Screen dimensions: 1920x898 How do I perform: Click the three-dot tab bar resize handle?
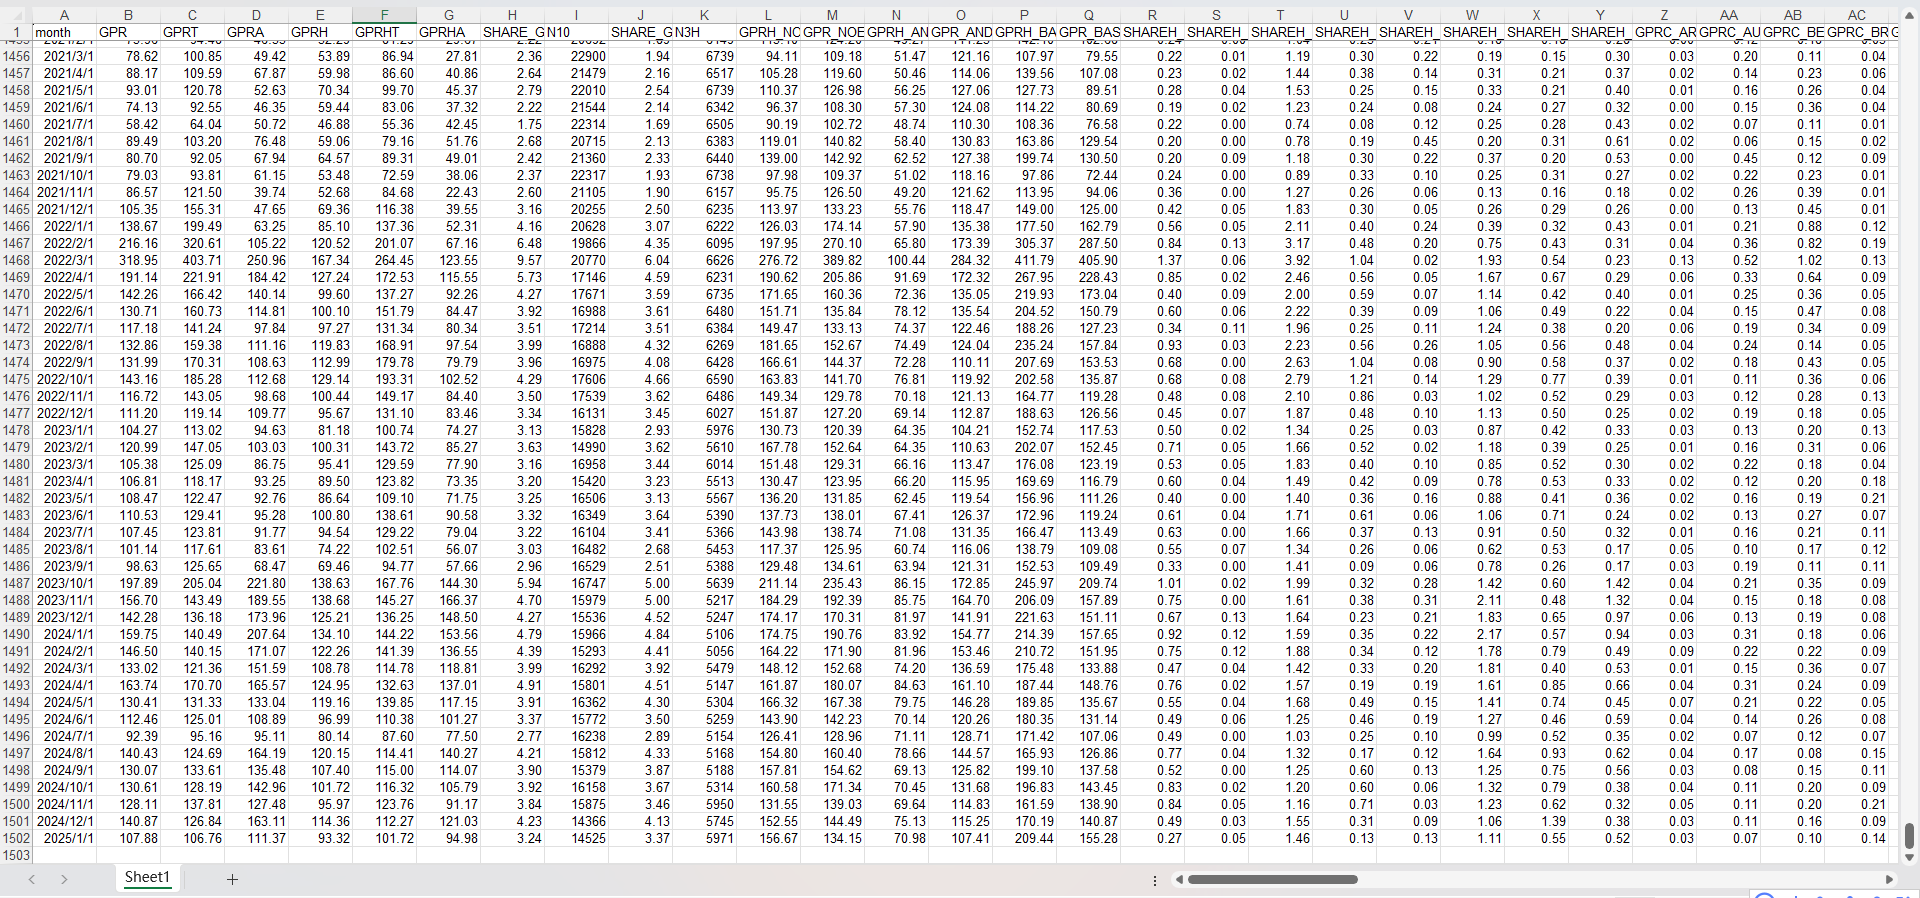click(x=1155, y=880)
